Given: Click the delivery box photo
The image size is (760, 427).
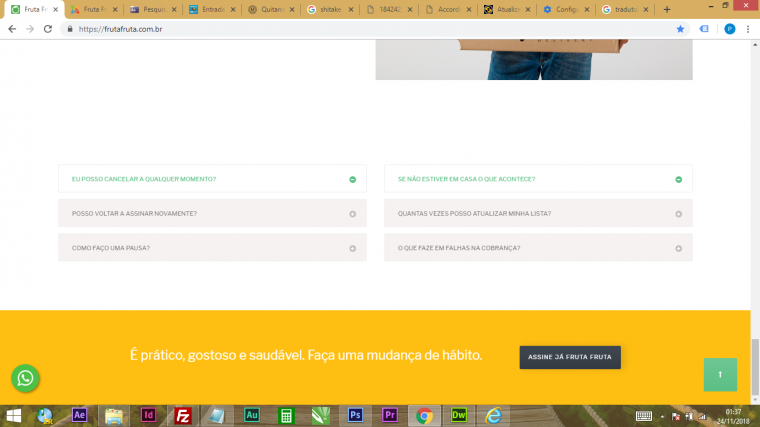Looking at the screenshot, I should point(534,60).
